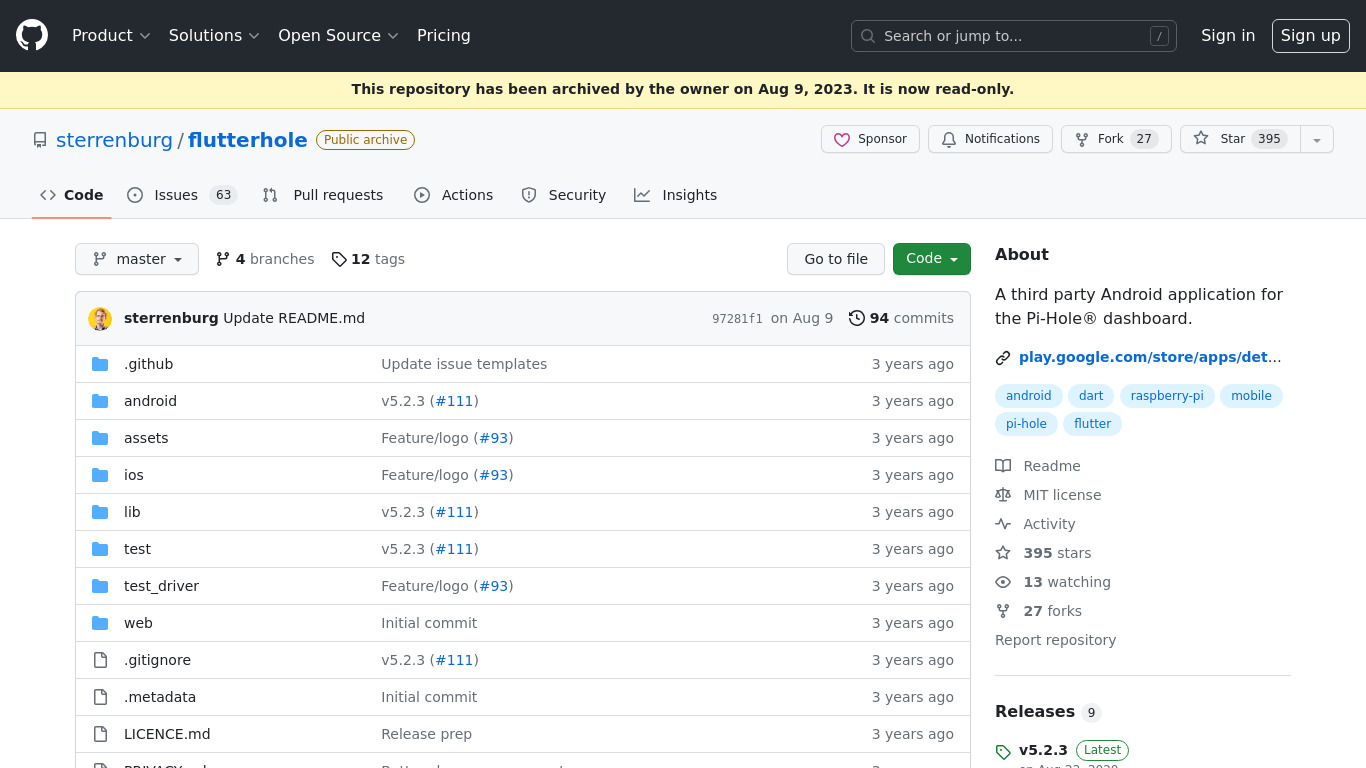
Task: Jump to the Readme link
Action: [x=1038, y=466]
